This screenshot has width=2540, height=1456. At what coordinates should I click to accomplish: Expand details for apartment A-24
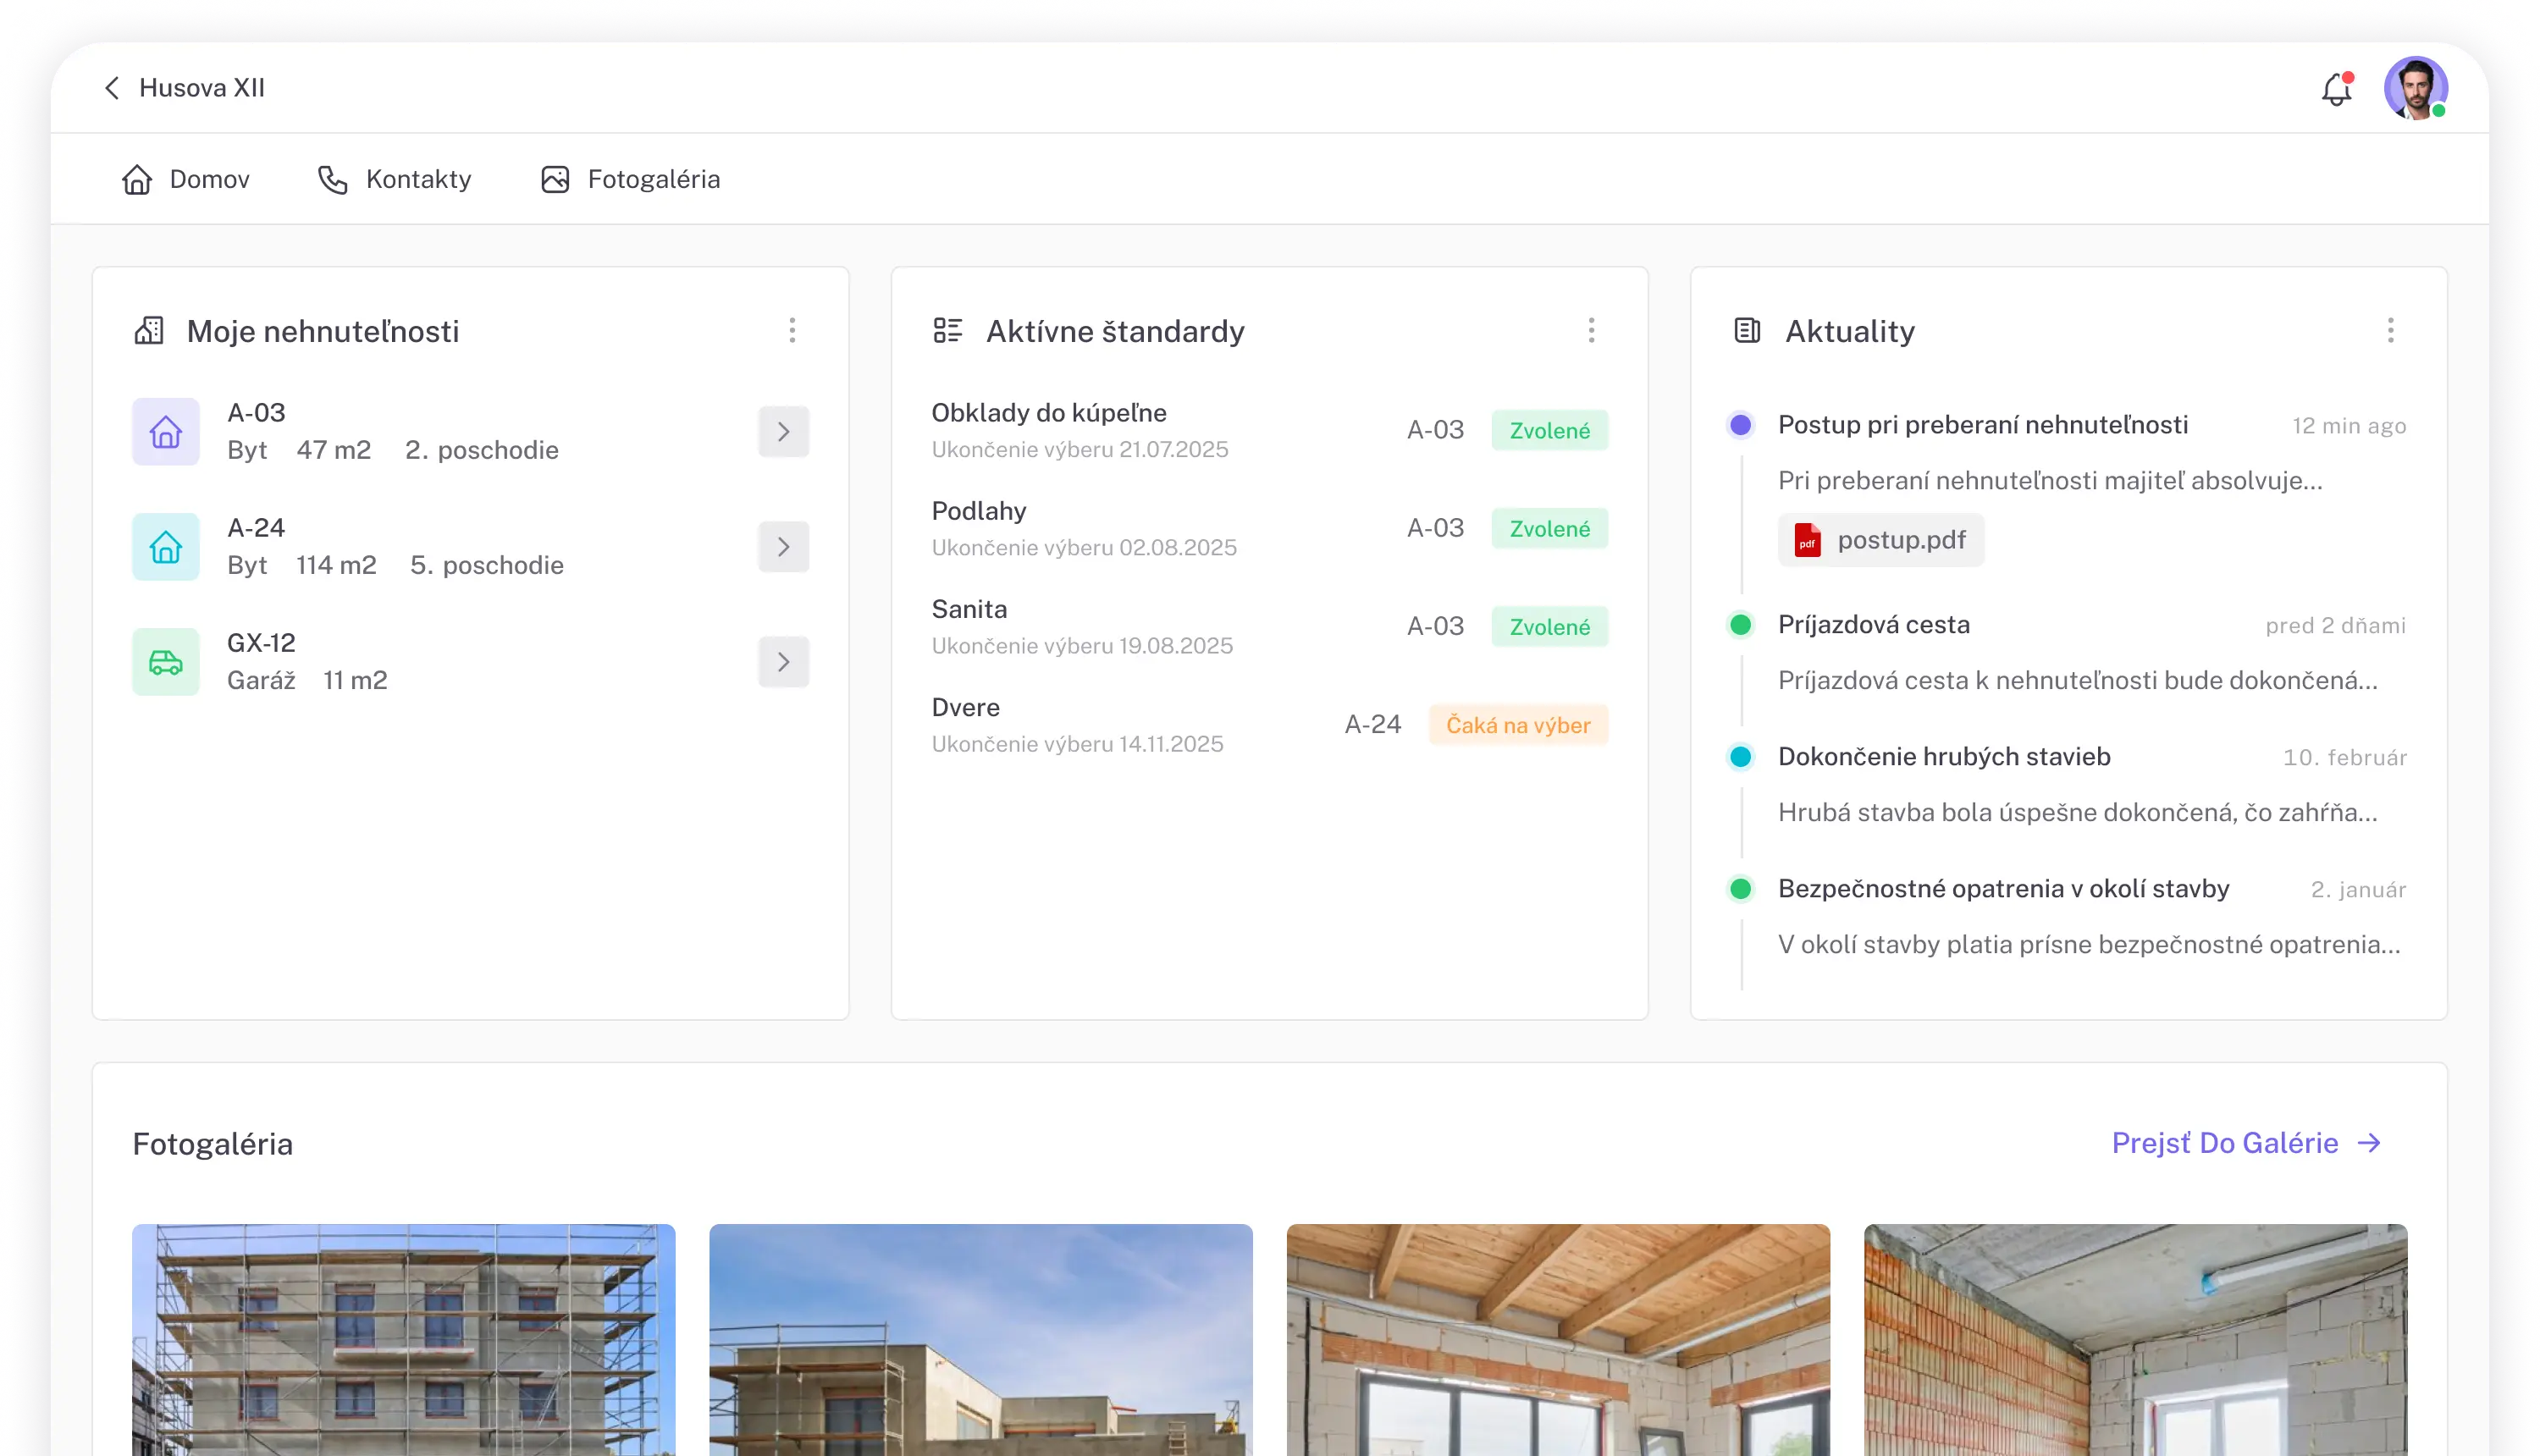[x=784, y=546]
